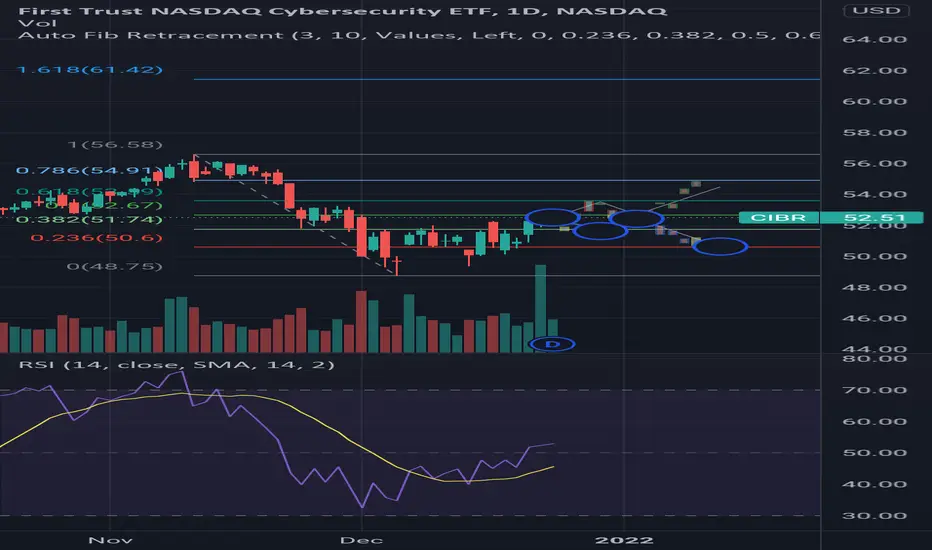Viewport: 932px width, 550px height.
Task: Select the 52.51 current price label
Action: click(x=871, y=218)
